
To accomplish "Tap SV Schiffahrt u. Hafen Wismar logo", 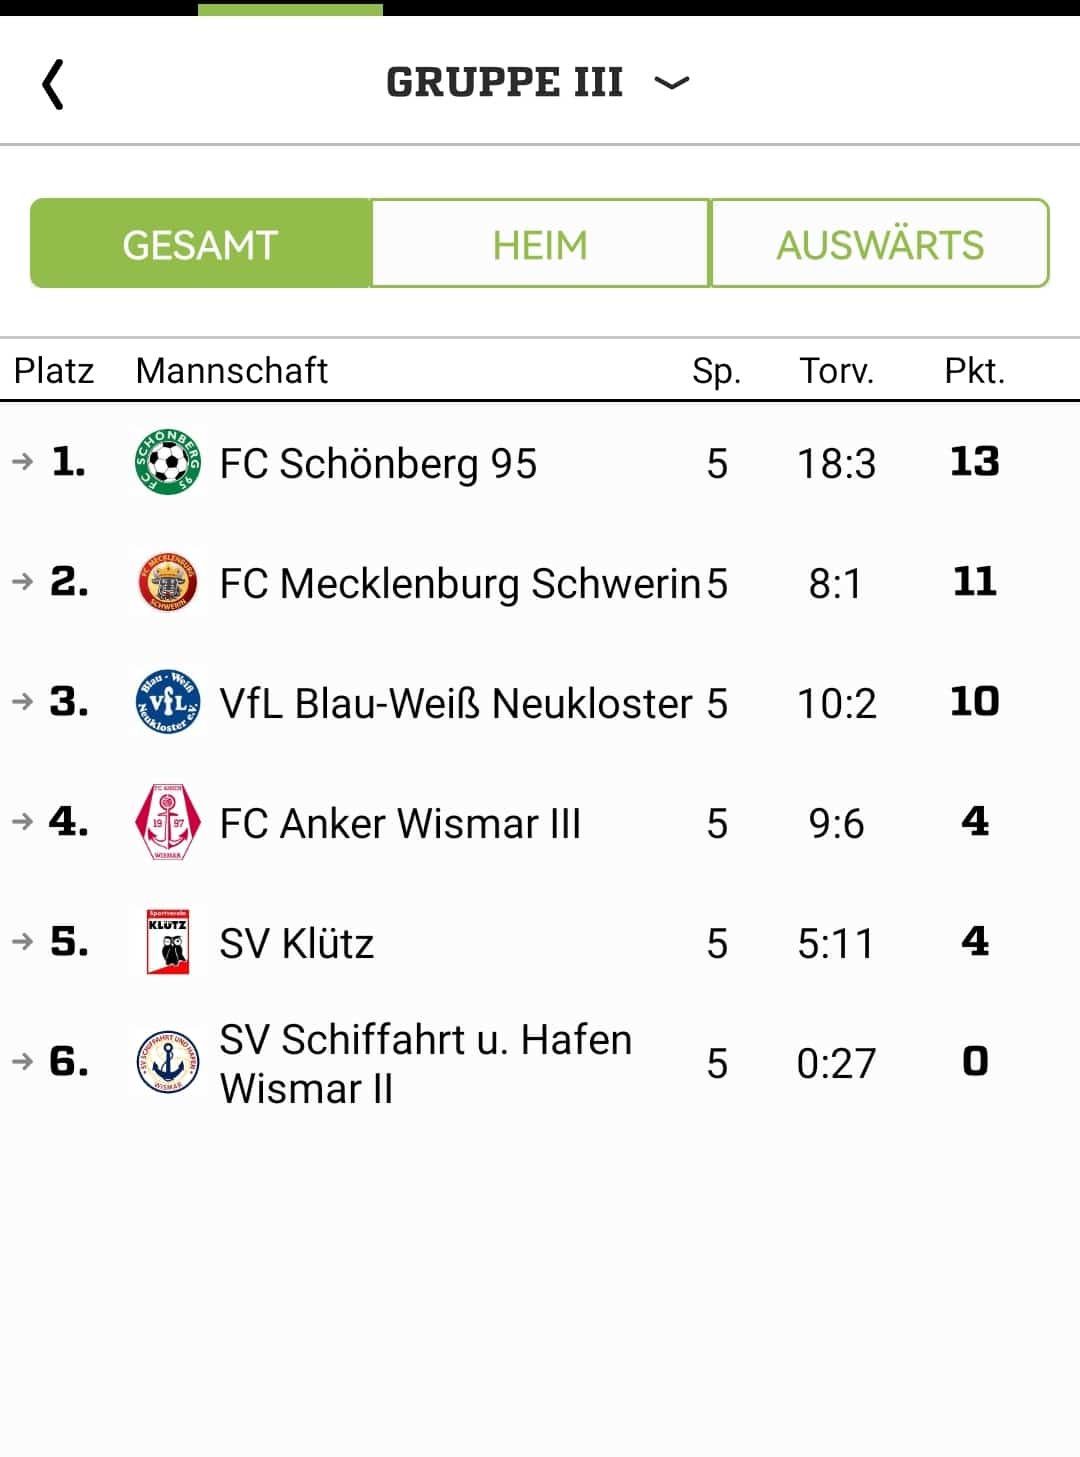I will coord(167,1062).
